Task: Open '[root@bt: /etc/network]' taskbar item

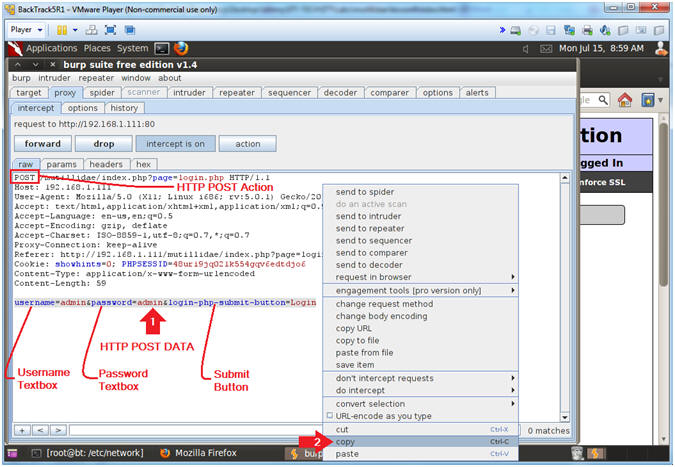Action: coord(89,453)
